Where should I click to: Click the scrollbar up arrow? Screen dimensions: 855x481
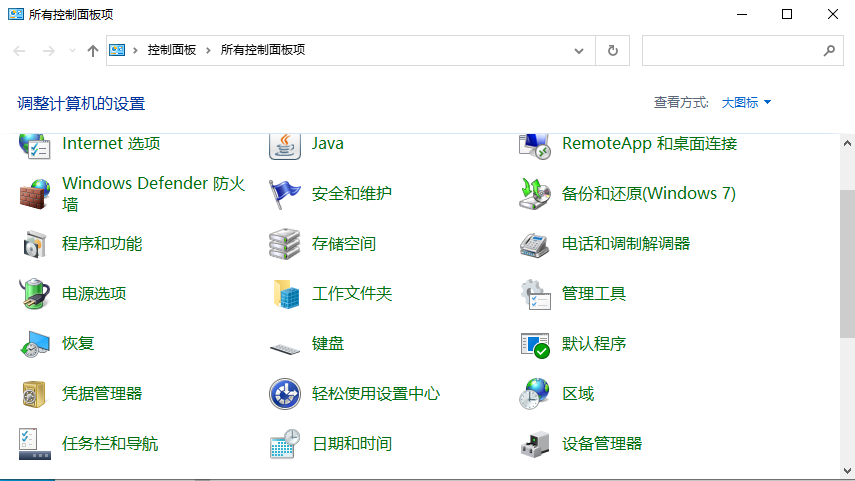click(x=847, y=143)
